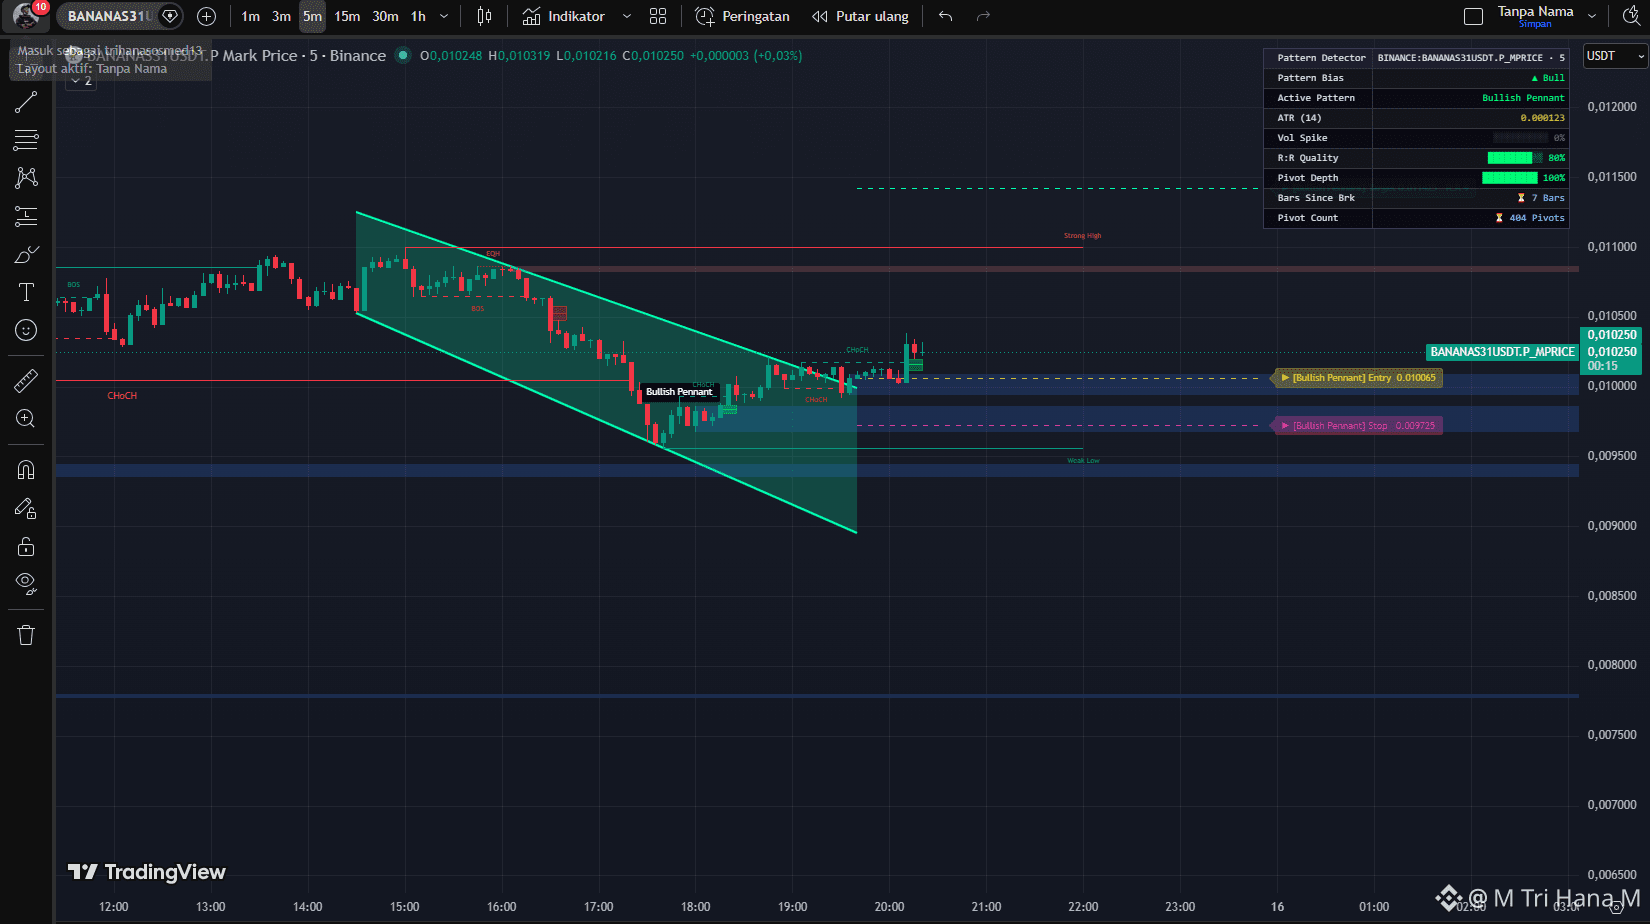Click the Pivot Count 404 Pivots value
Screen dimensions: 1650x924
1530,218
